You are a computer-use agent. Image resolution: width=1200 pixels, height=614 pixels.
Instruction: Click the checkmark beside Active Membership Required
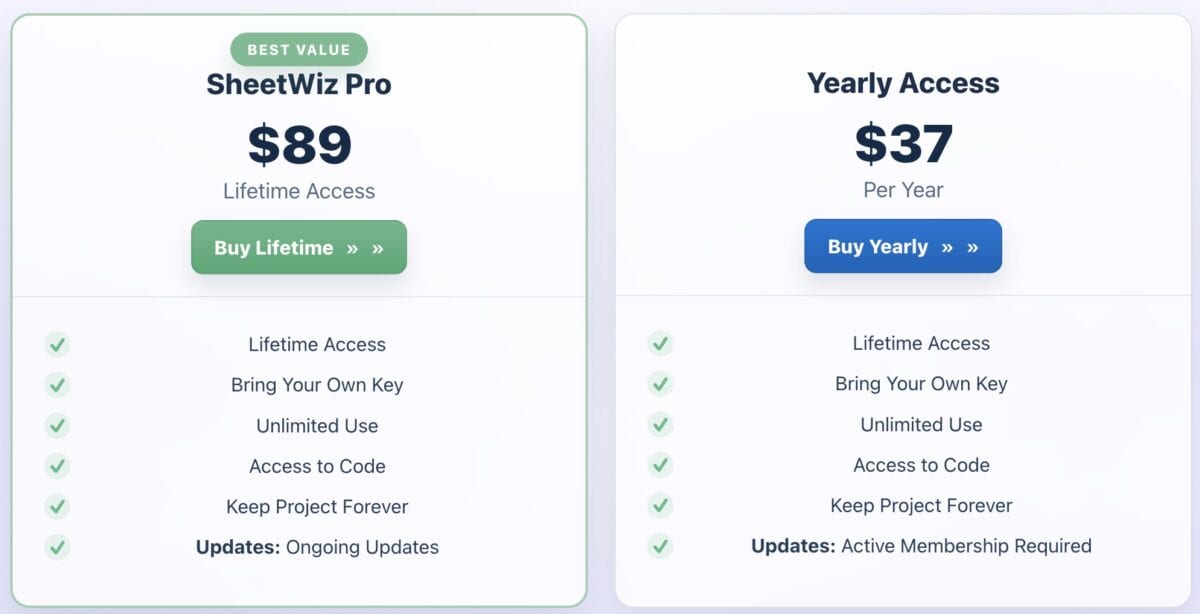coord(660,546)
